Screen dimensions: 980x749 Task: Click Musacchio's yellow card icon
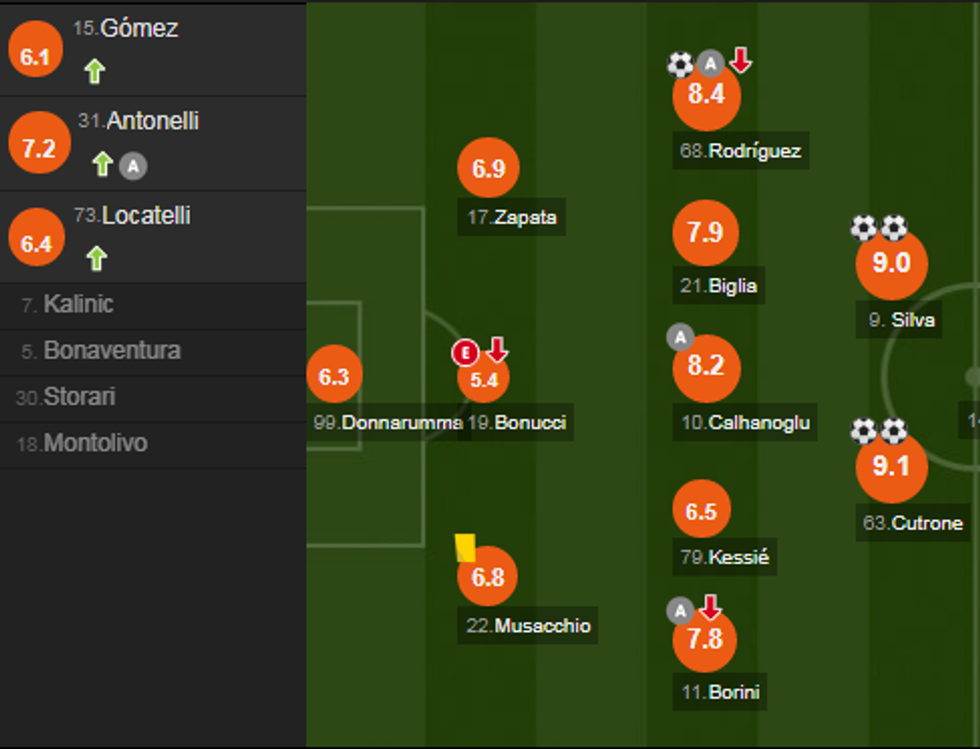465,547
